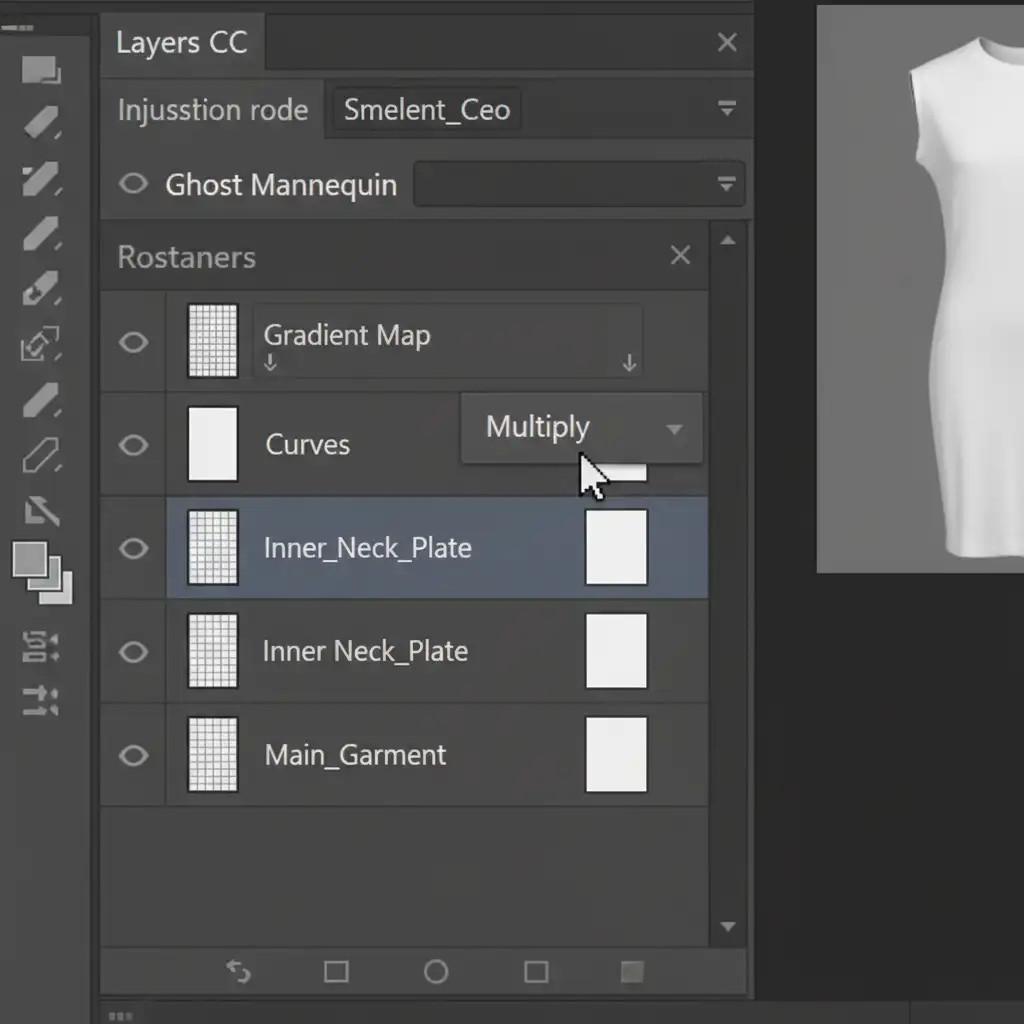Hide the Main_Garment layer
The image size is (1024, 1024).
[133, 756]
